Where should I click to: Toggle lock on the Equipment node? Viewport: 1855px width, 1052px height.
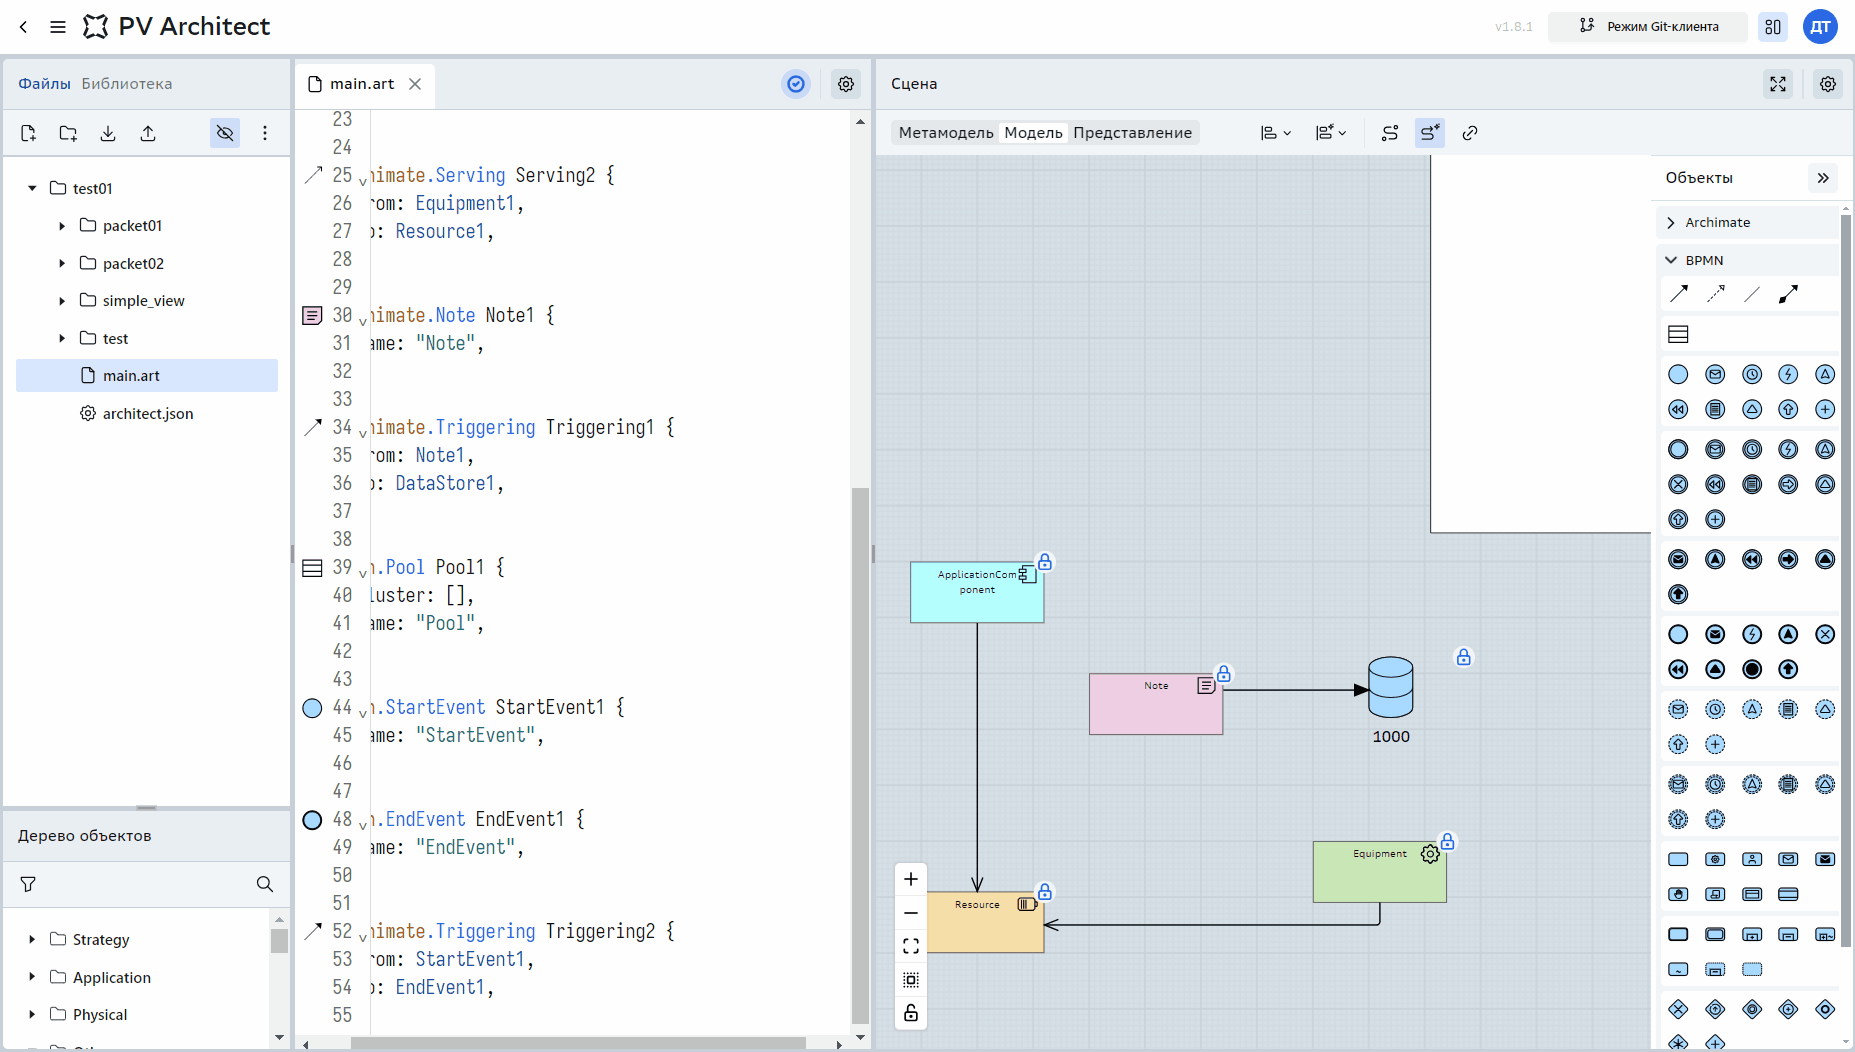point(1448,841)
